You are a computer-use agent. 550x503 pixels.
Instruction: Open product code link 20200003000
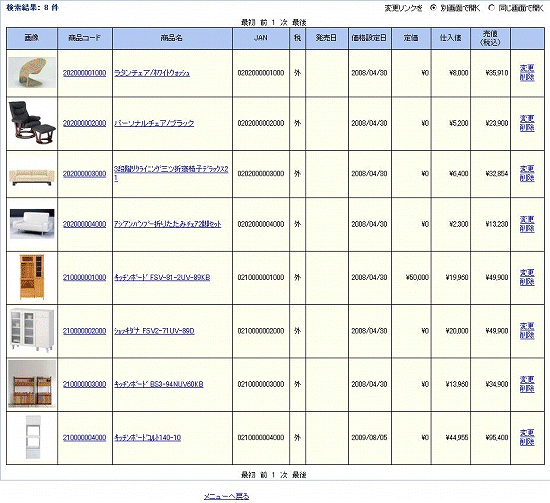point(85,174)
